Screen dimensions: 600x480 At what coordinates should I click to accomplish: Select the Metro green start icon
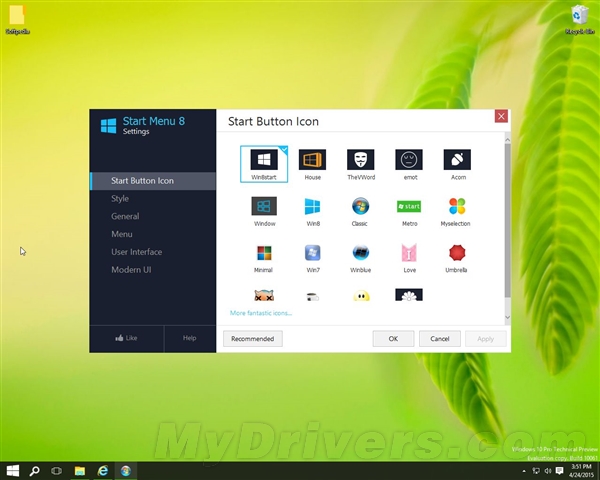[409, 211]
